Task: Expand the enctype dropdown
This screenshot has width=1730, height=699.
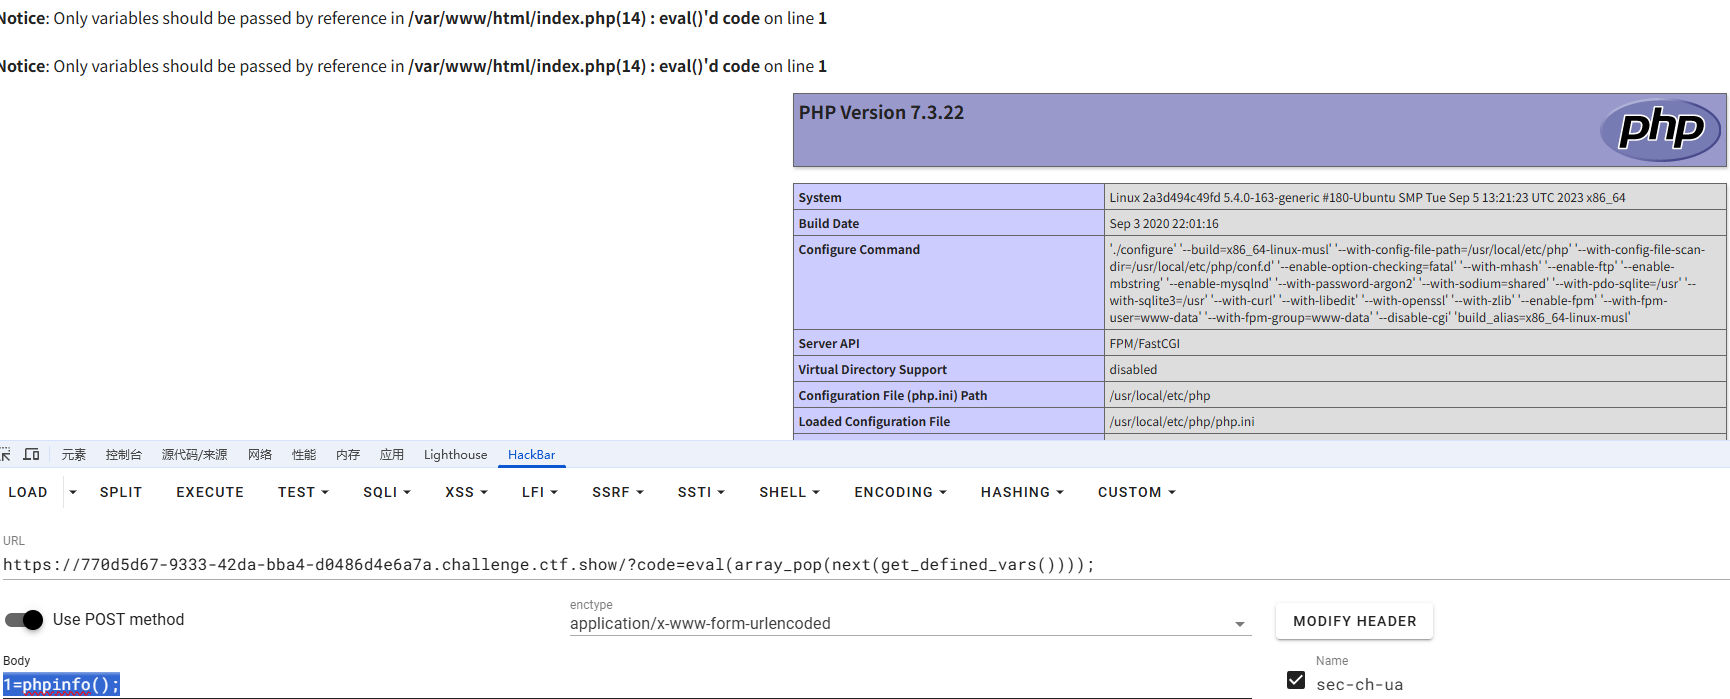Action: pyautogui.click(x=1239, y=624)
